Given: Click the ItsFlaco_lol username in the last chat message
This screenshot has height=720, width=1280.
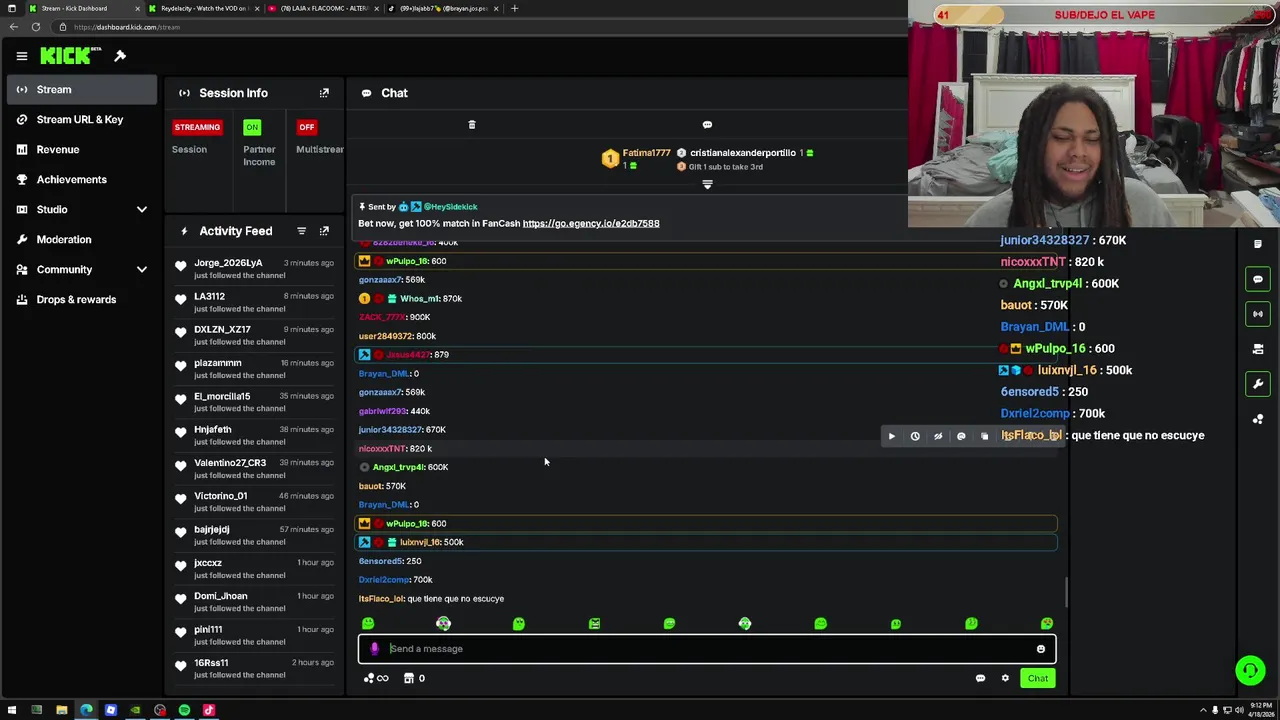Looking at the screenshot, I should [382, 599].
